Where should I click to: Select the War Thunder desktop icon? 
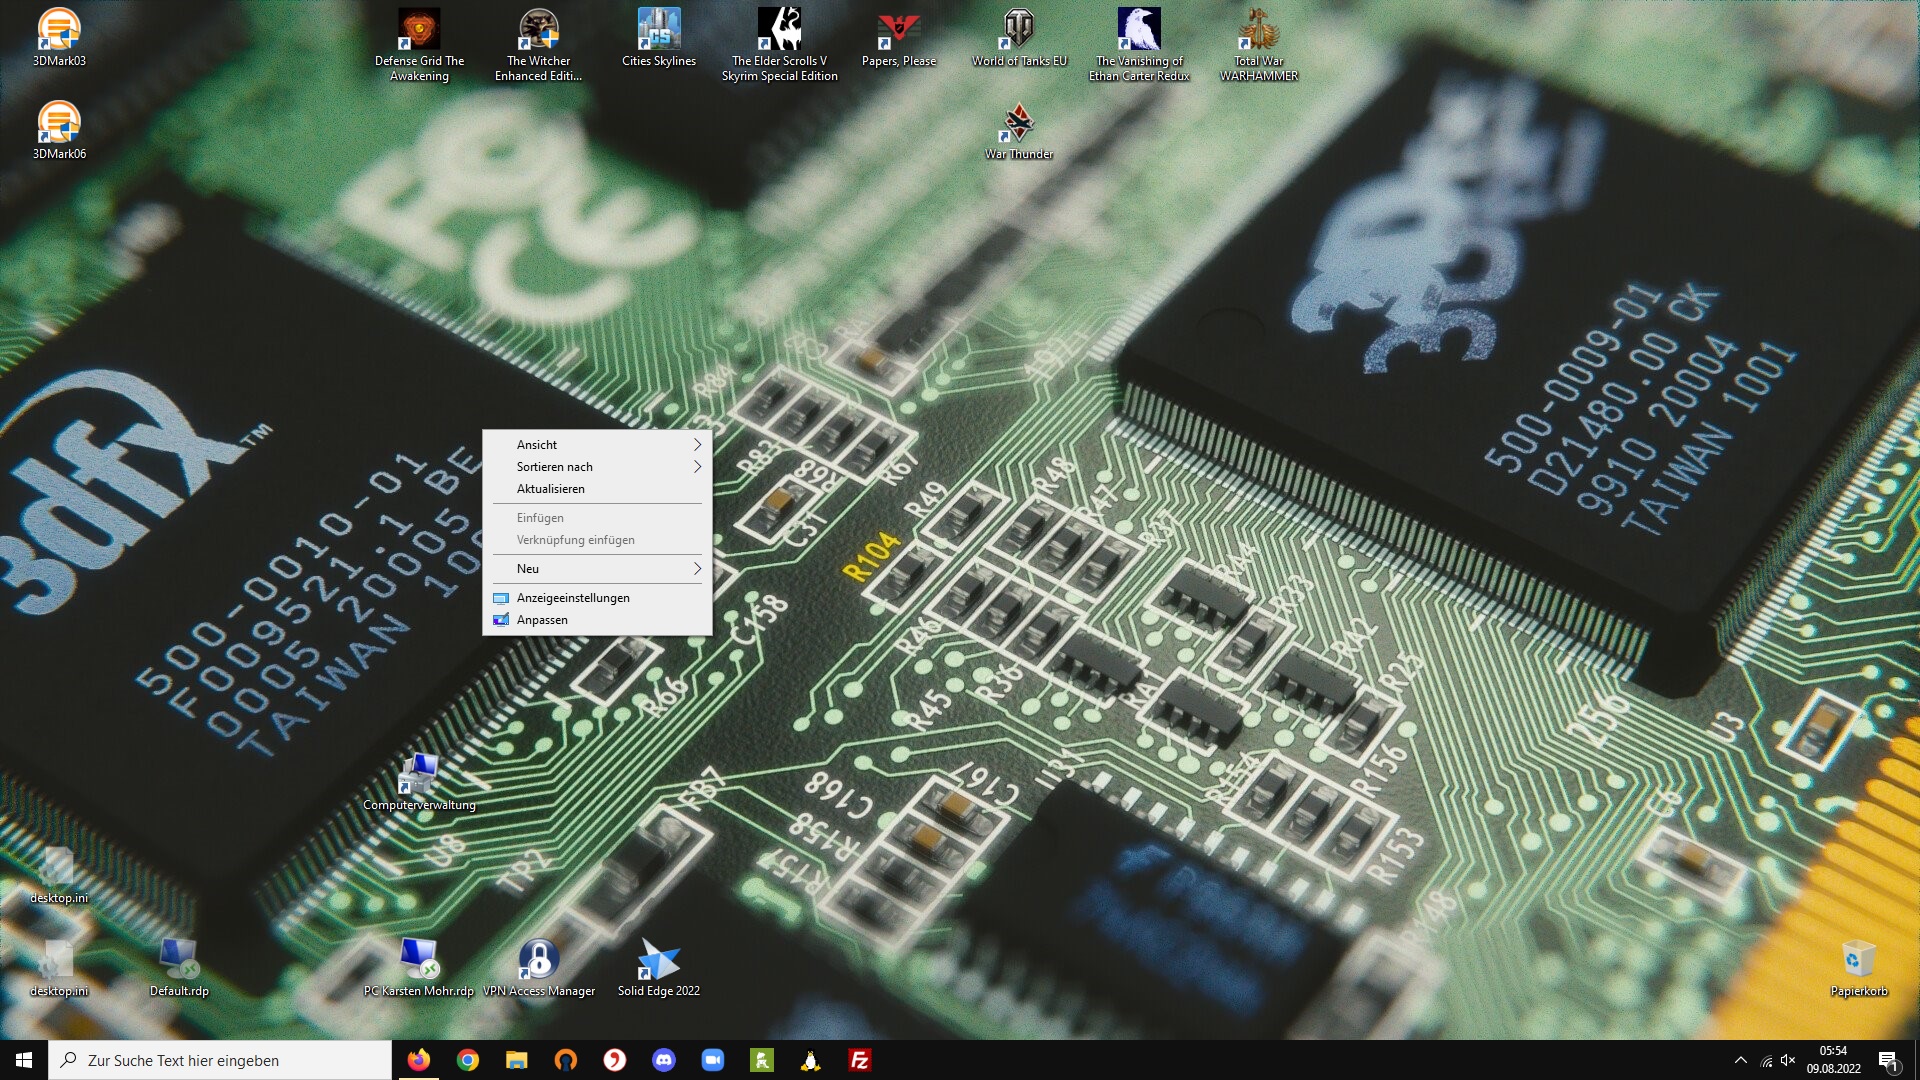(x=1018, y=131)
